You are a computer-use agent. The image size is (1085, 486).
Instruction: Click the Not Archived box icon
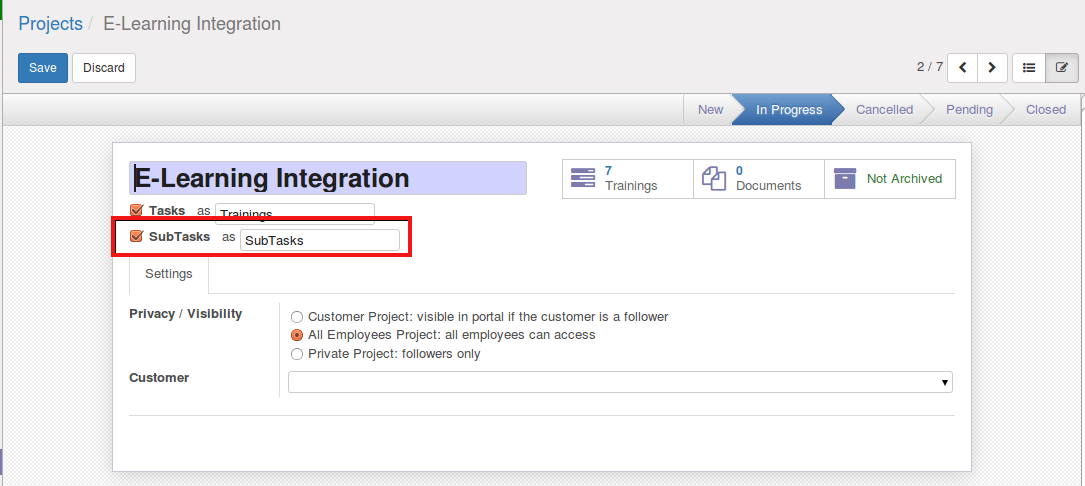(845, 179)
